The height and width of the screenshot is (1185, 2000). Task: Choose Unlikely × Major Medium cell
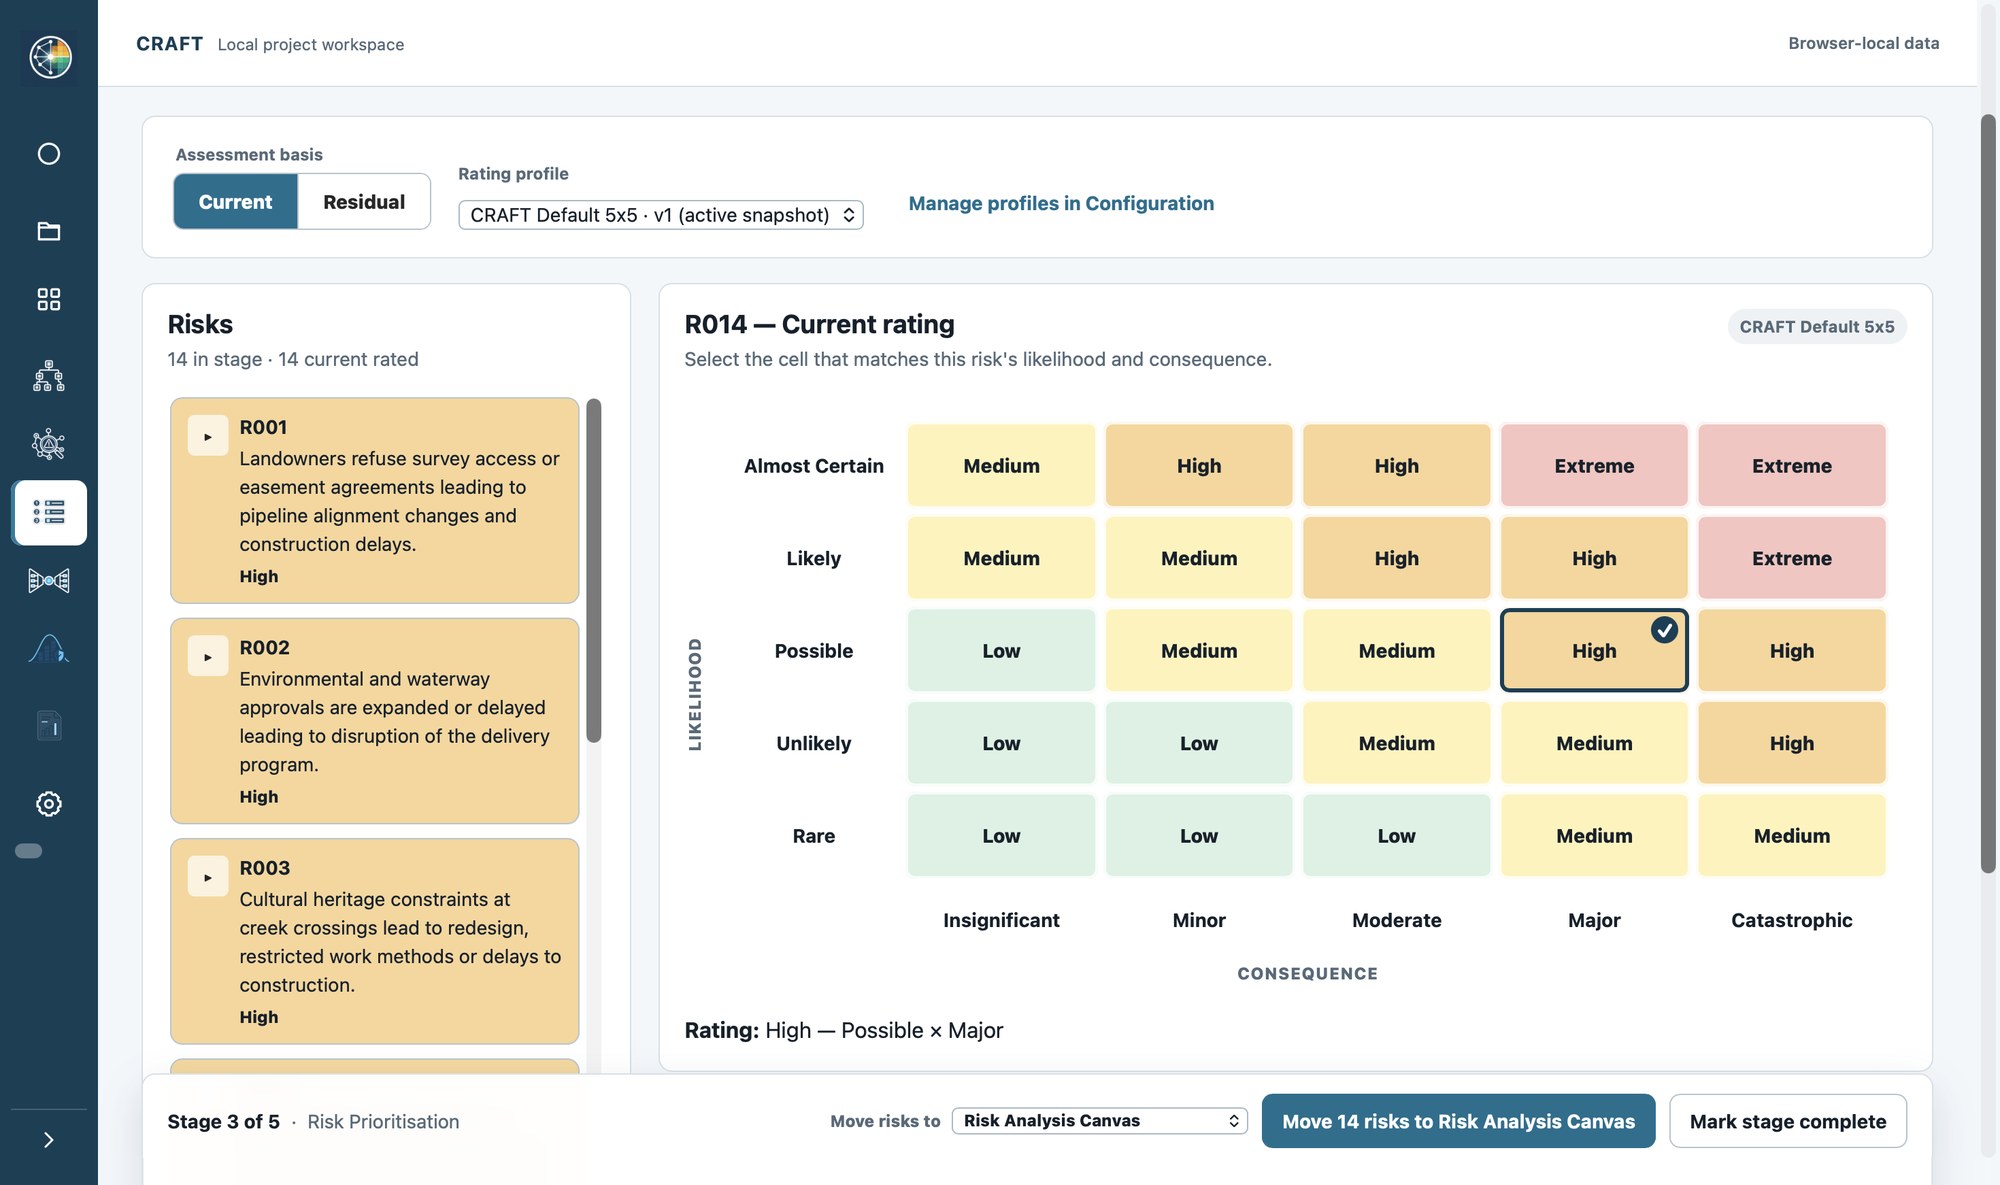point(1594,743)
